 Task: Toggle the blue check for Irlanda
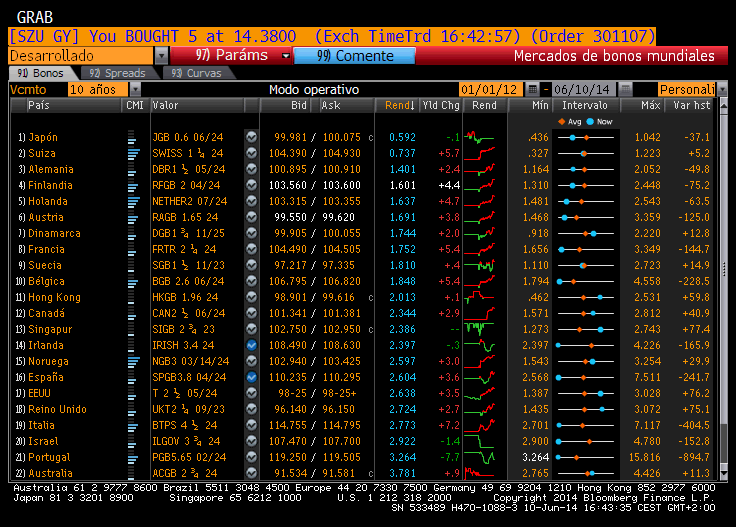coord(252,345)
